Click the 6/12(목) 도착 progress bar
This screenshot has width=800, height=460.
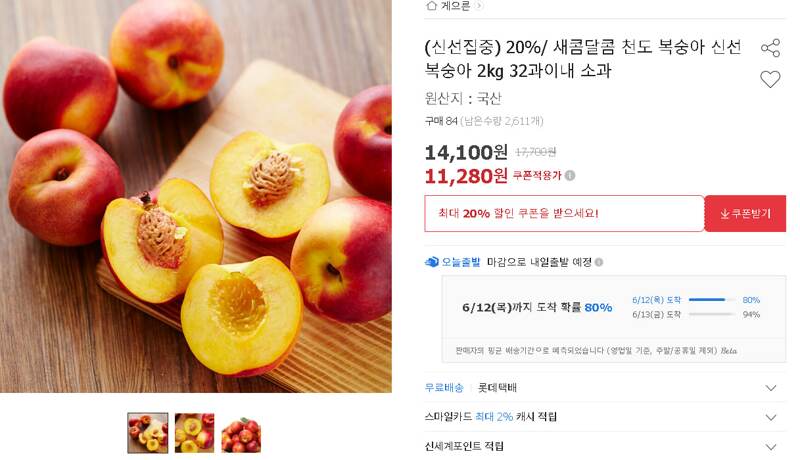tap(711, 300)
